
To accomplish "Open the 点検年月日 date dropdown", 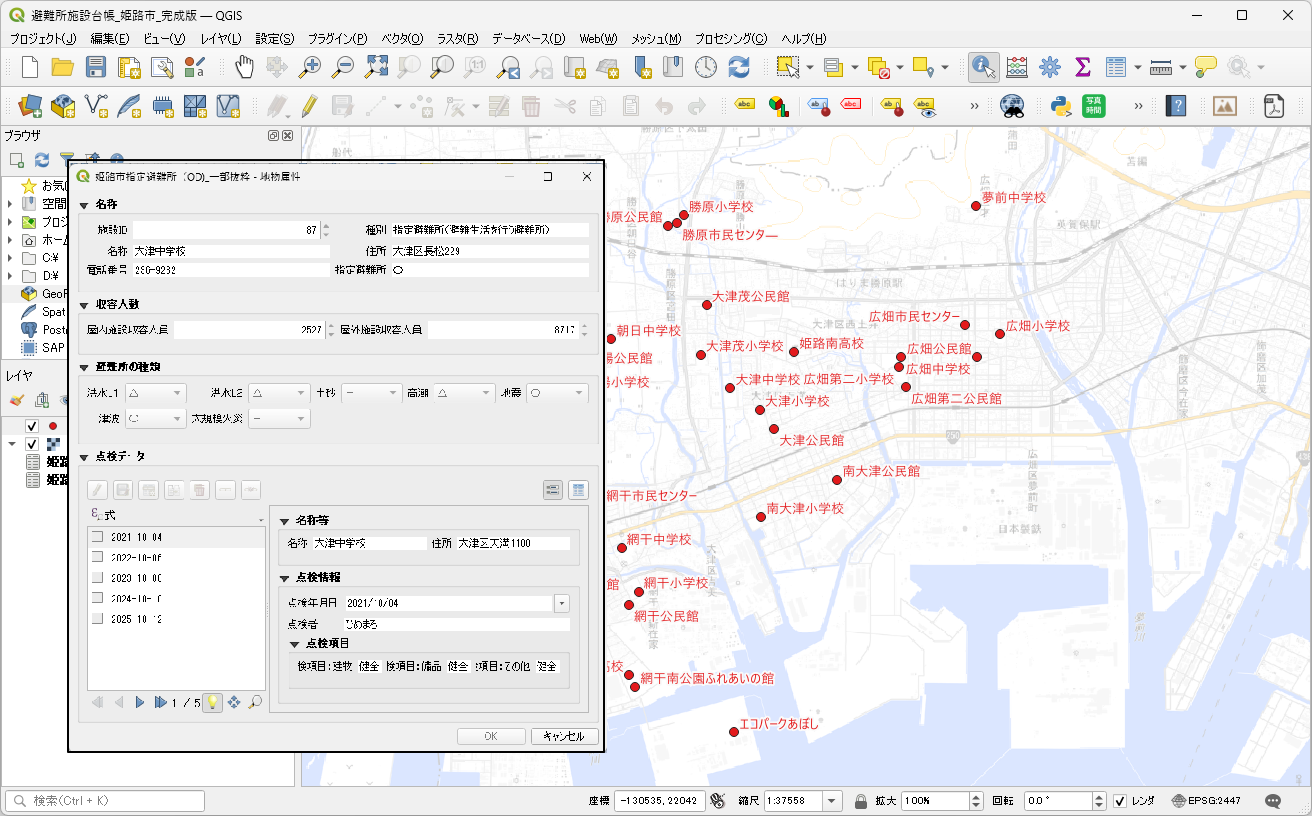I will coord(561,603).
